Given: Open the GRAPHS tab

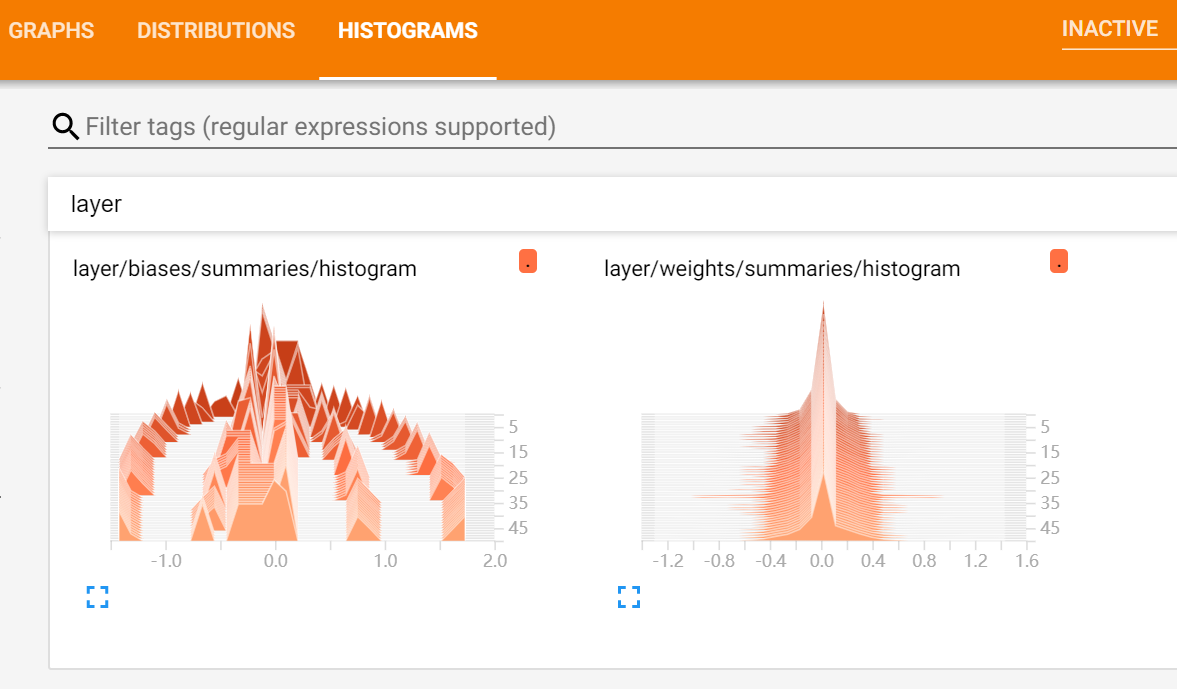Looking at the screenshot, I should click(x=51, y=31).
